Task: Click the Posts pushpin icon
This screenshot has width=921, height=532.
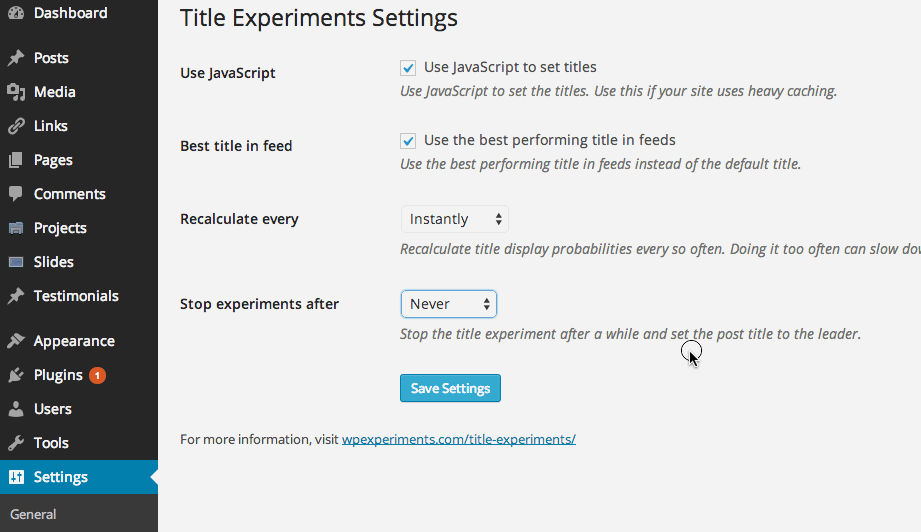Action: [16, 58]
